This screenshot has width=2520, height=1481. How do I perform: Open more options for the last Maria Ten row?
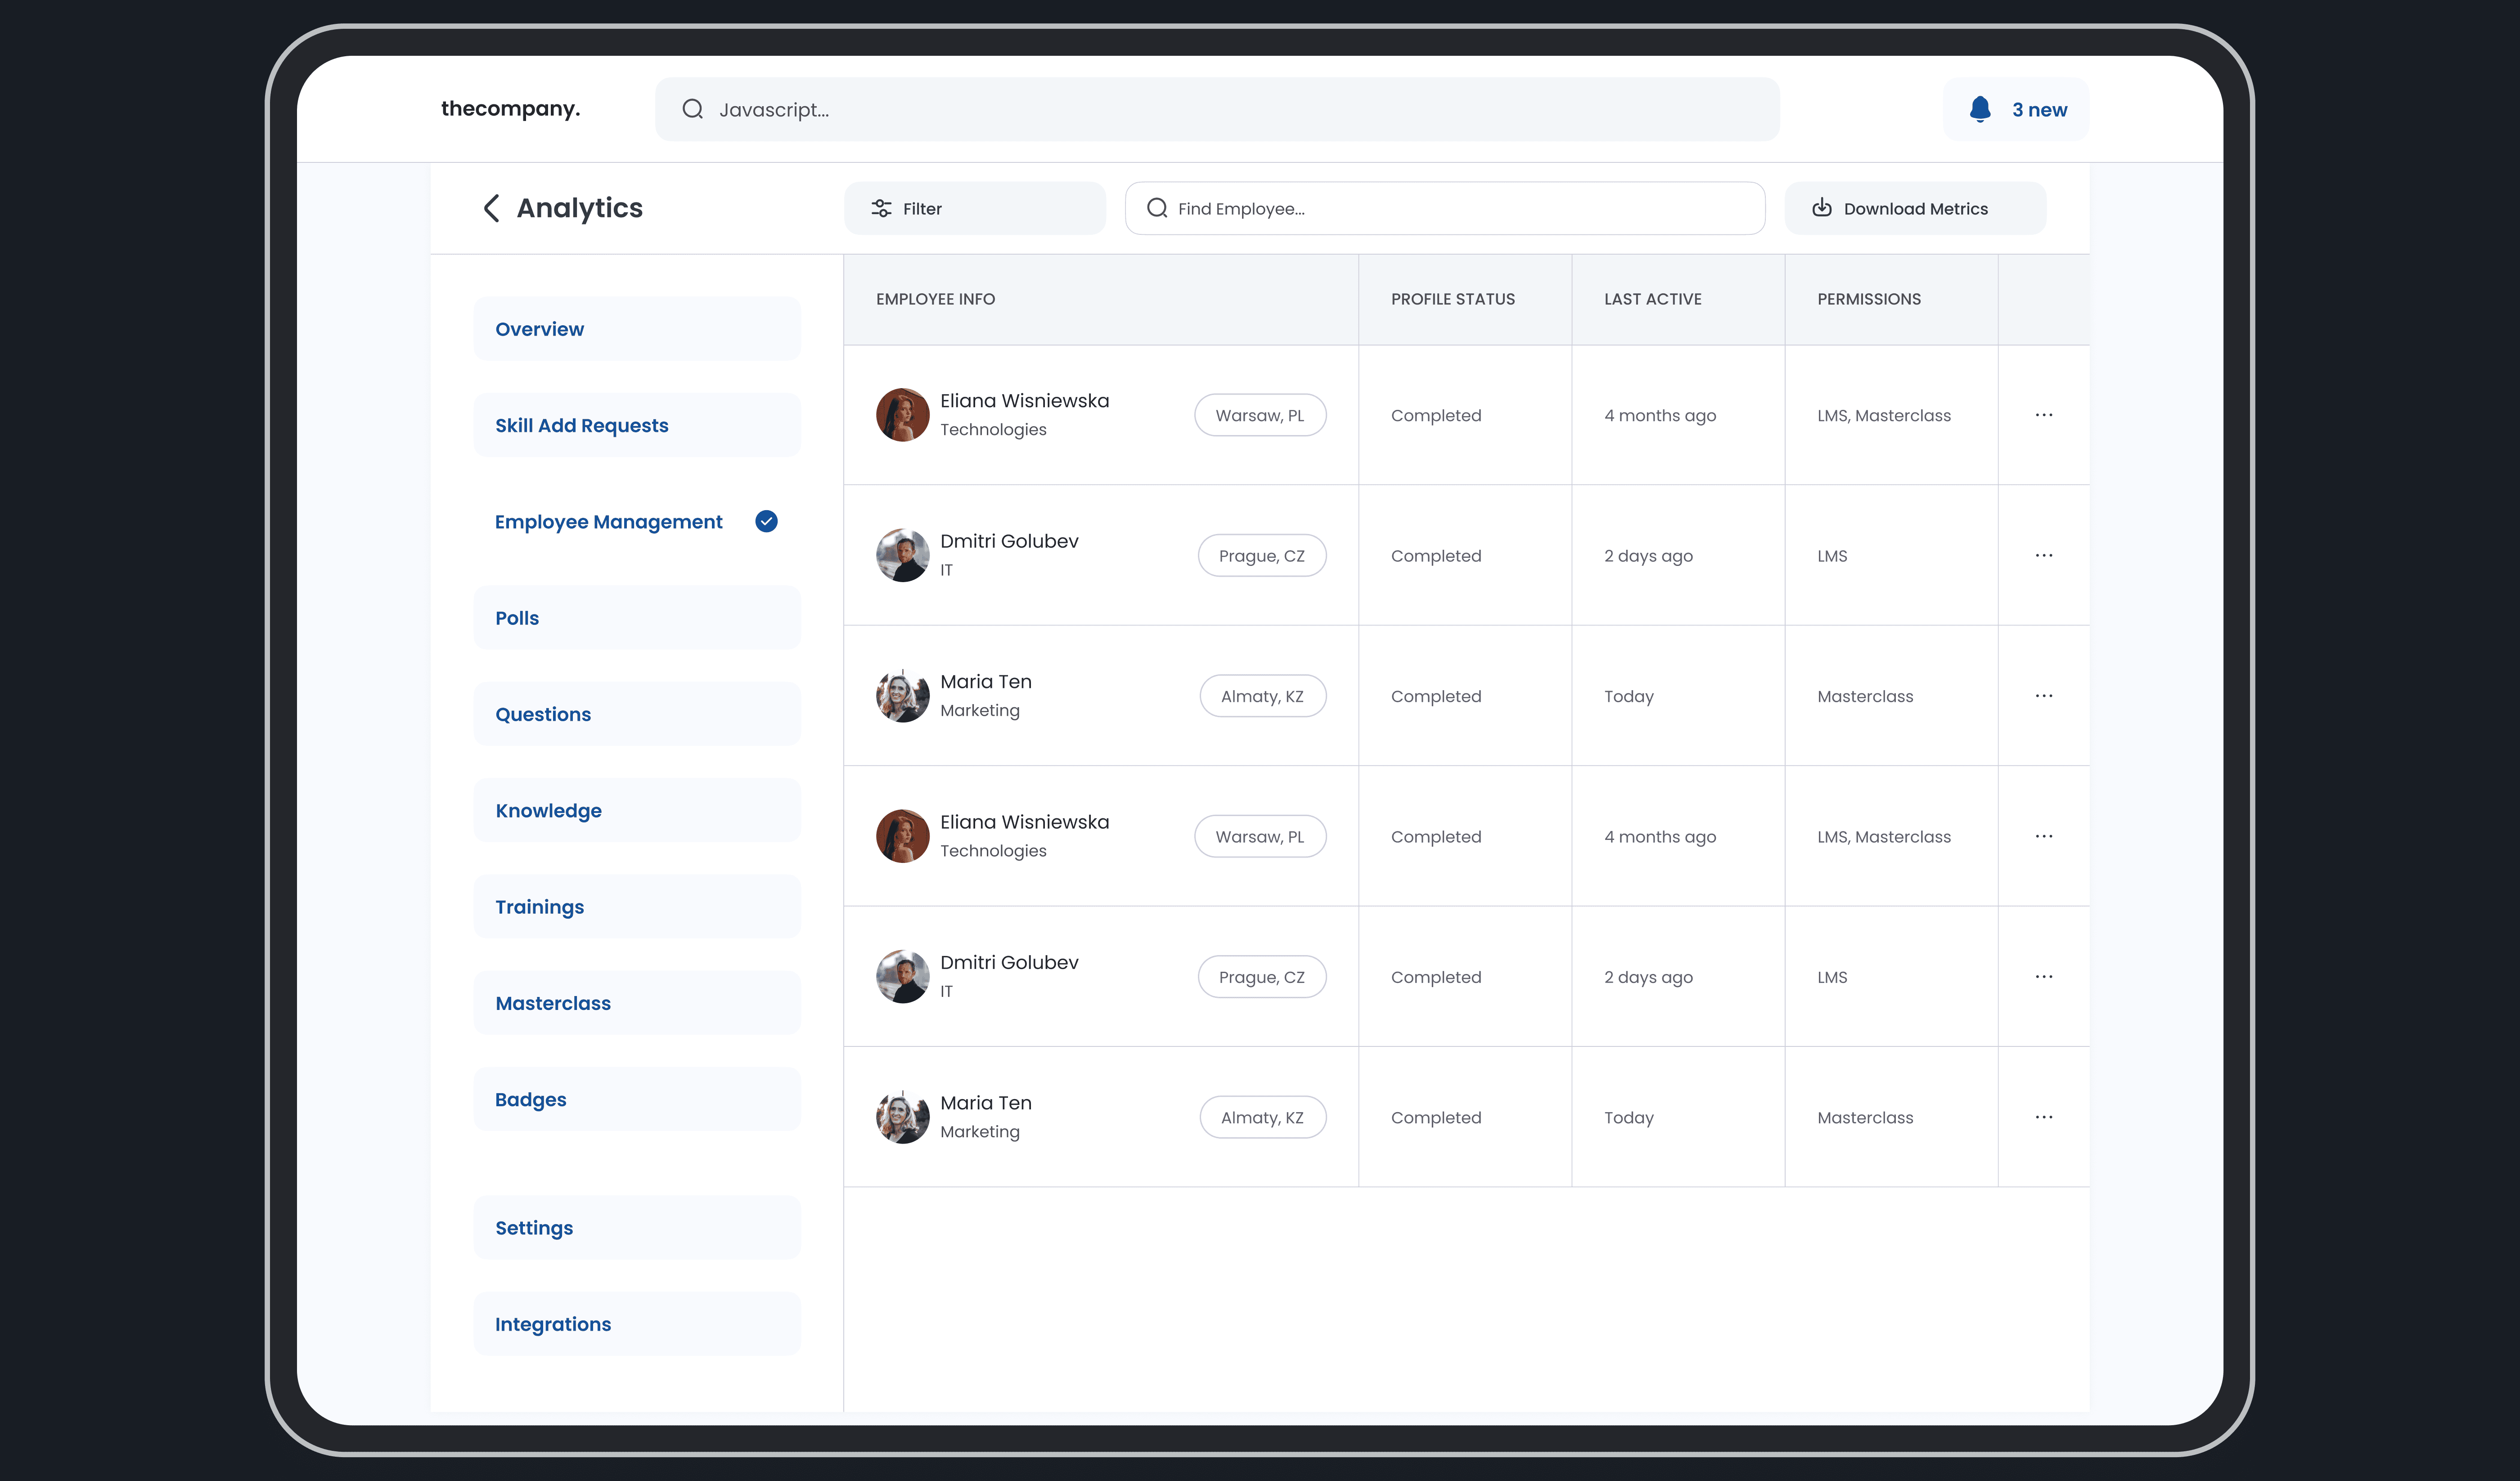pos(2043,1117)
